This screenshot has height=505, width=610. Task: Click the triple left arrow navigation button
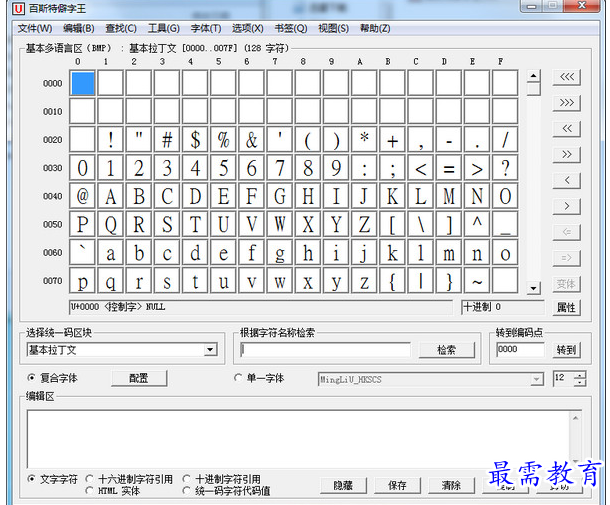pos(567,77)
